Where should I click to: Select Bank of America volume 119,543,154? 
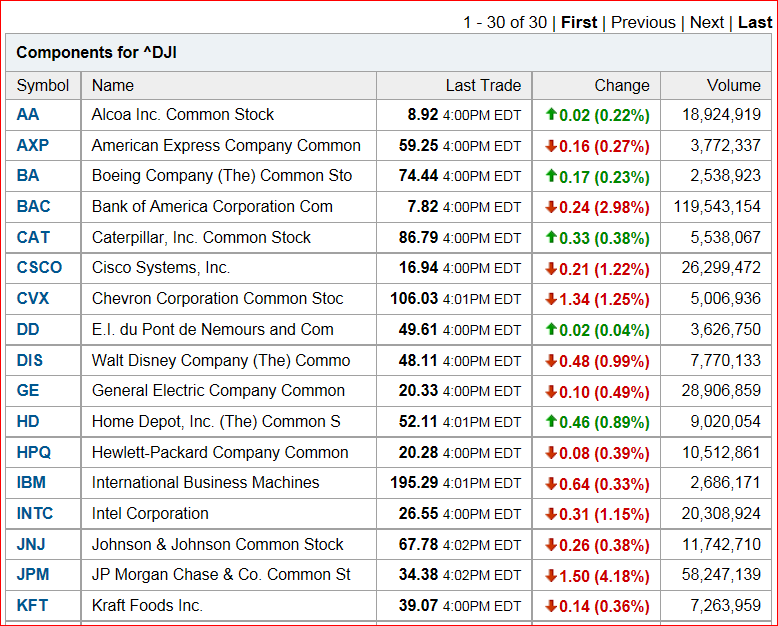click(717, 206)
